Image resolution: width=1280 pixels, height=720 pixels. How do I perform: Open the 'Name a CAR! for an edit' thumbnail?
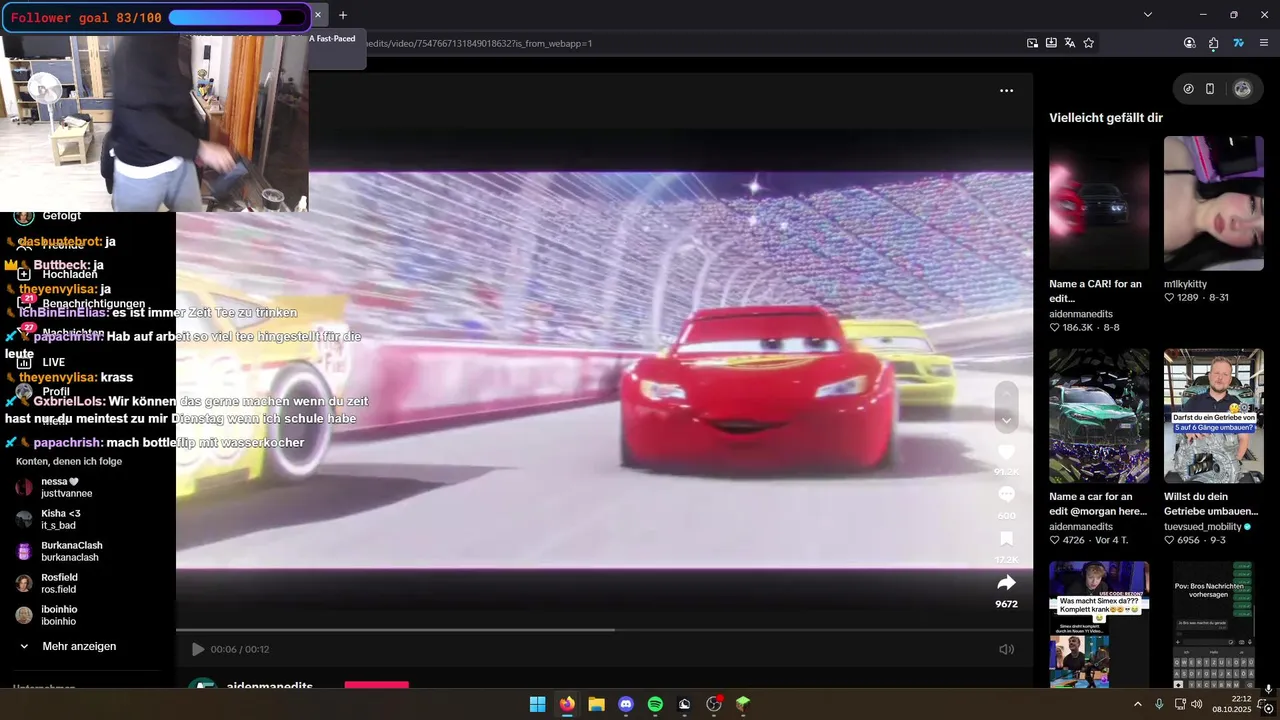pyautogui.click(x=1099, y=203)
